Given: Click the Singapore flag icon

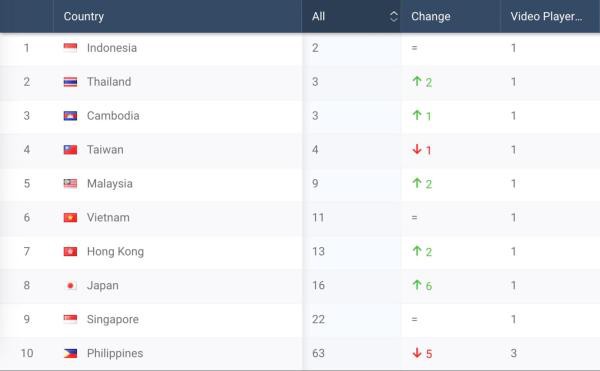Looking at the screenshot, I should (70, 319).
